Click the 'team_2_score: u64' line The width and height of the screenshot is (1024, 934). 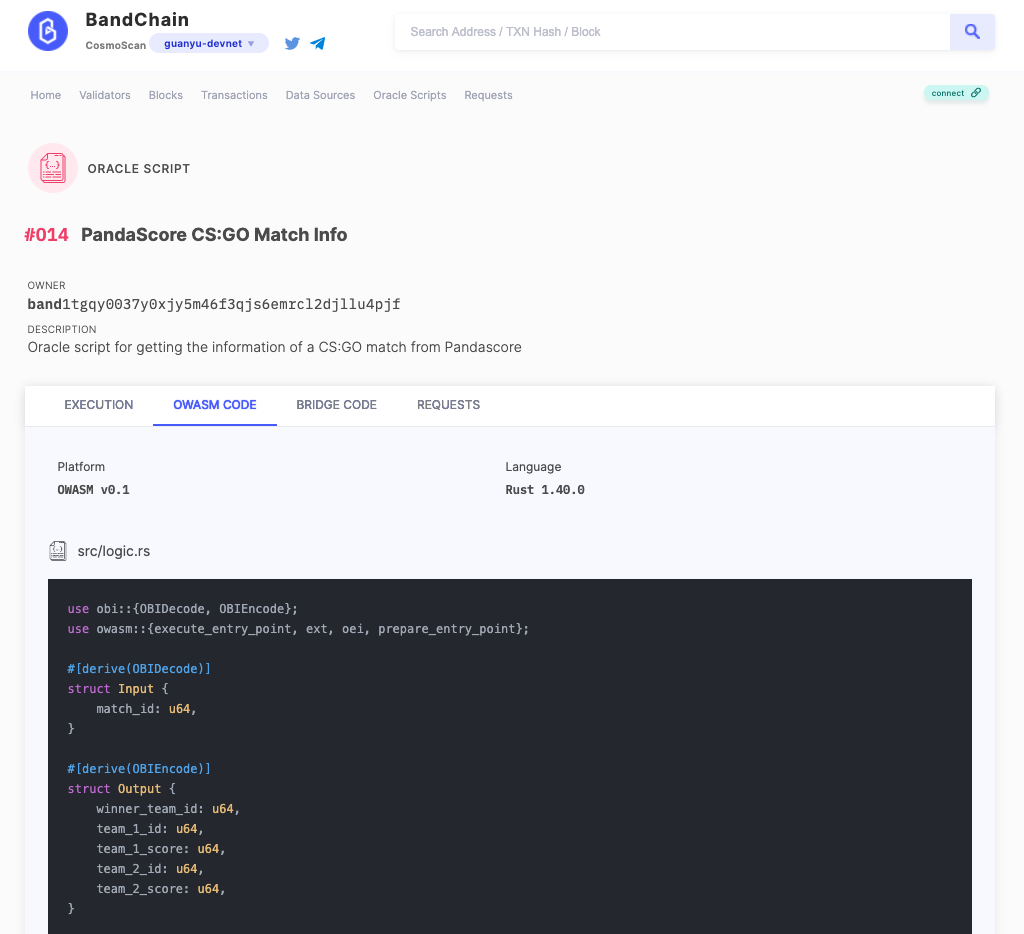tap(161, 889)
